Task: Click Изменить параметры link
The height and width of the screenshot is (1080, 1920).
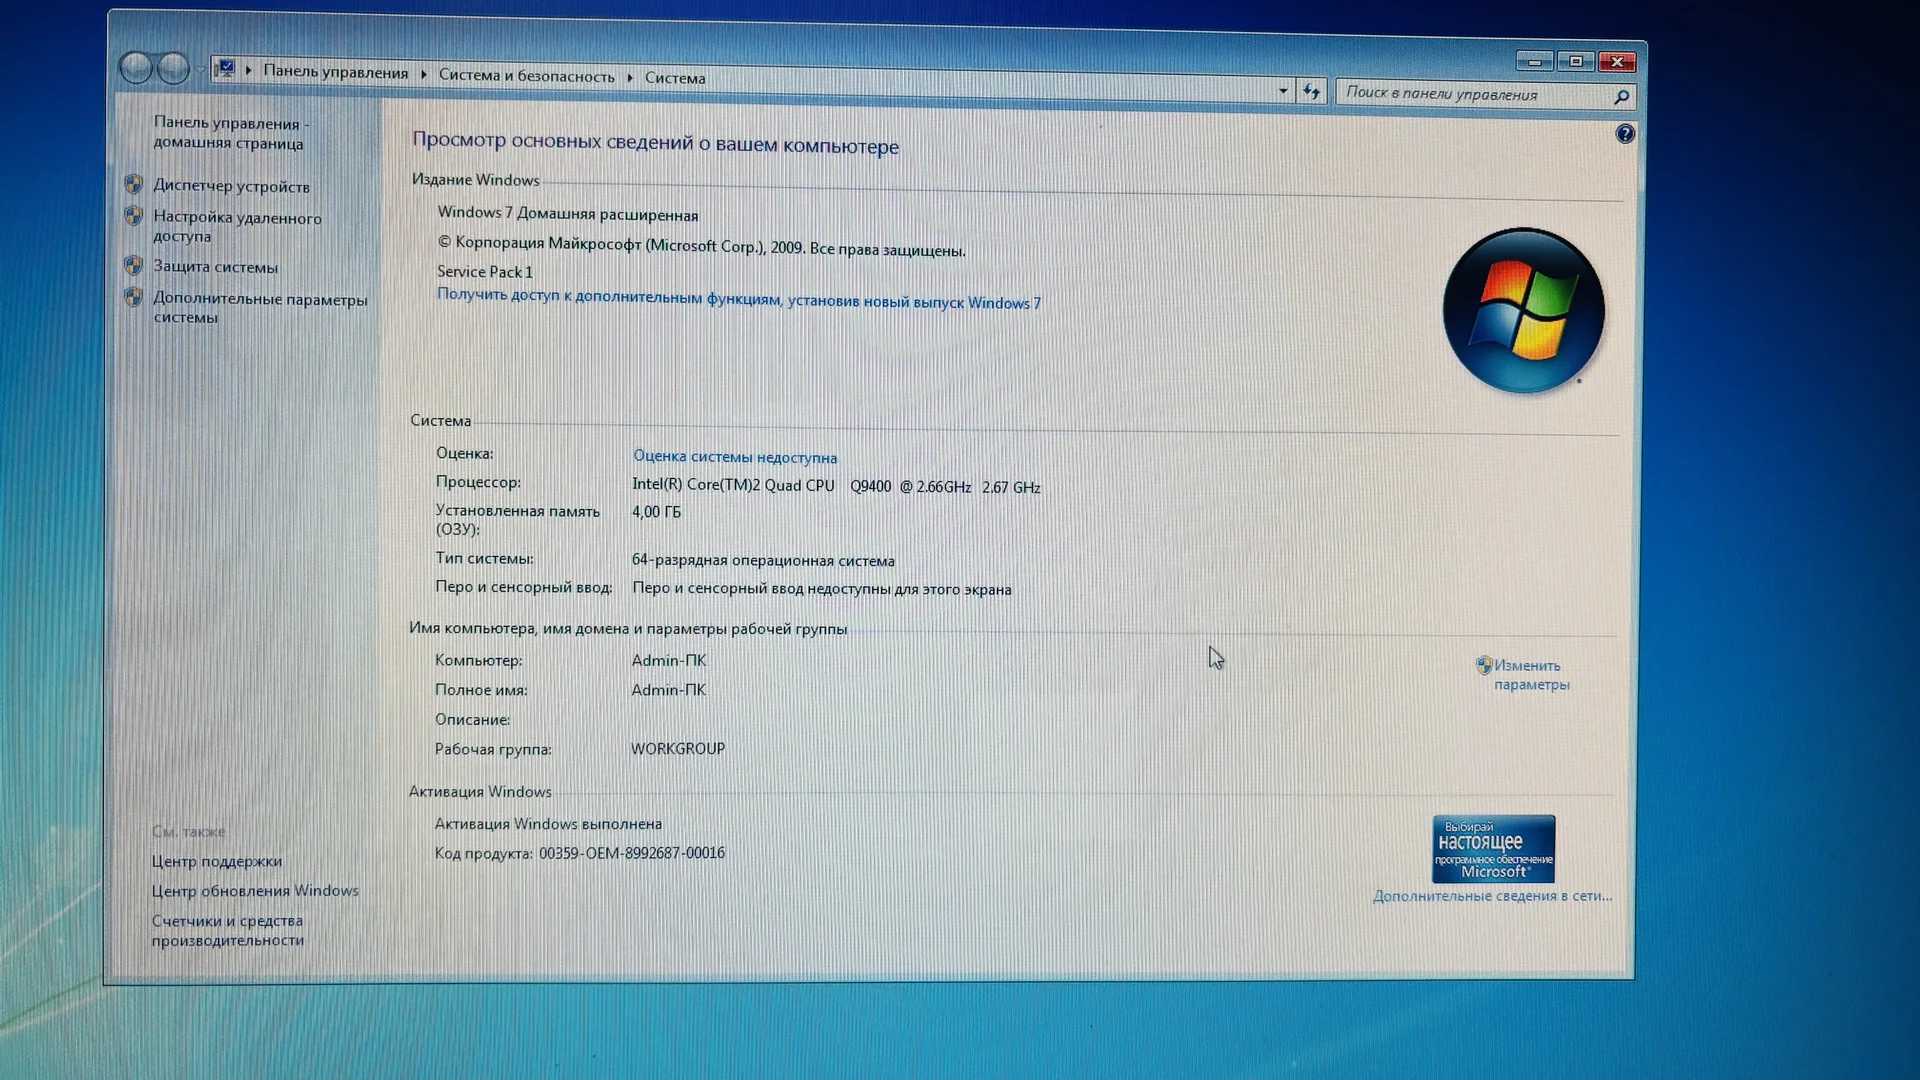Action: [1531, 675]
